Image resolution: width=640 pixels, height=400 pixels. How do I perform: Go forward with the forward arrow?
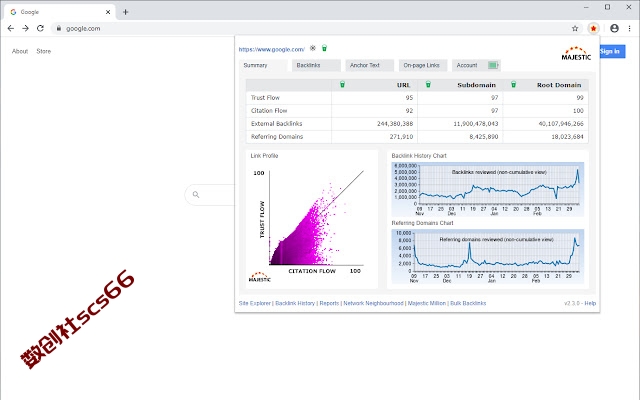25,28
